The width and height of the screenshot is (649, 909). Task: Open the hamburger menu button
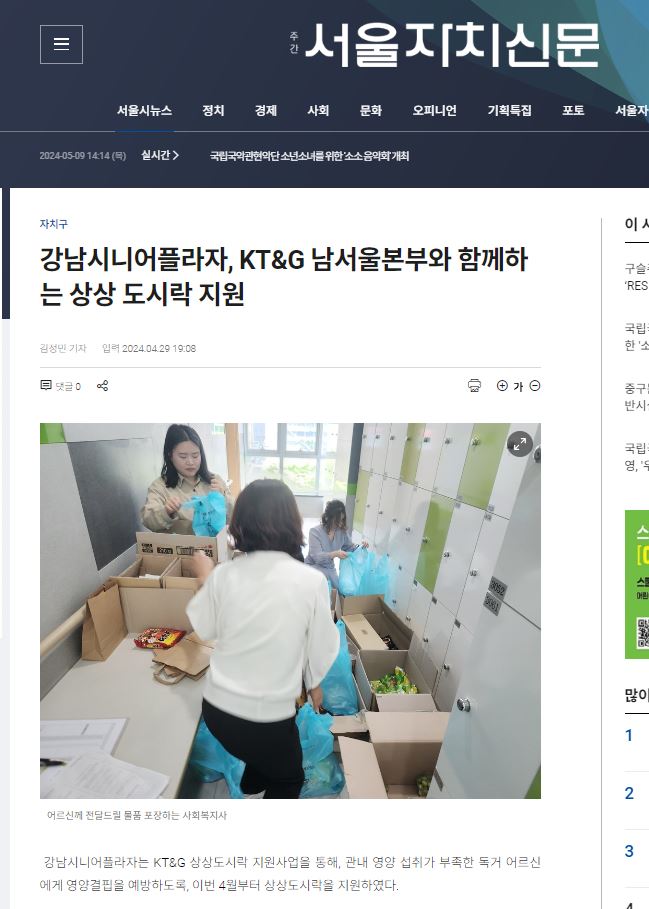pos(61,45)
